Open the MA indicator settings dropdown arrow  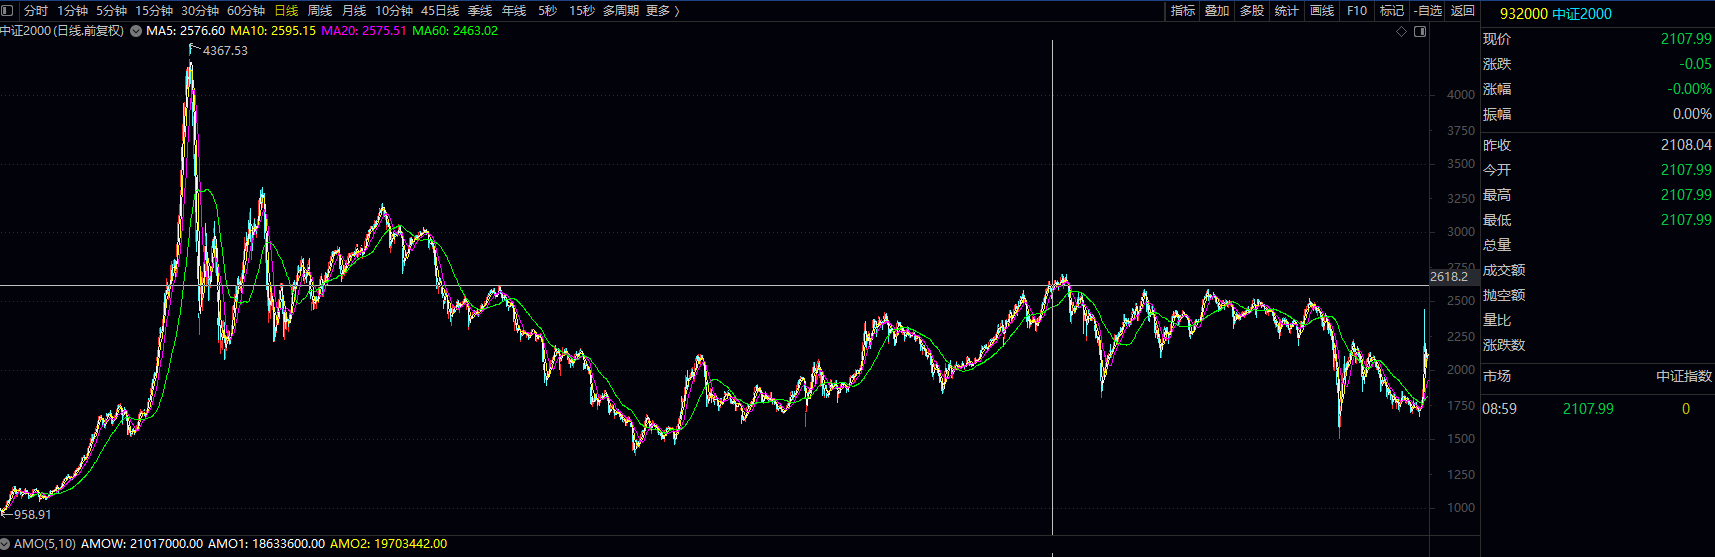[136, 31]
